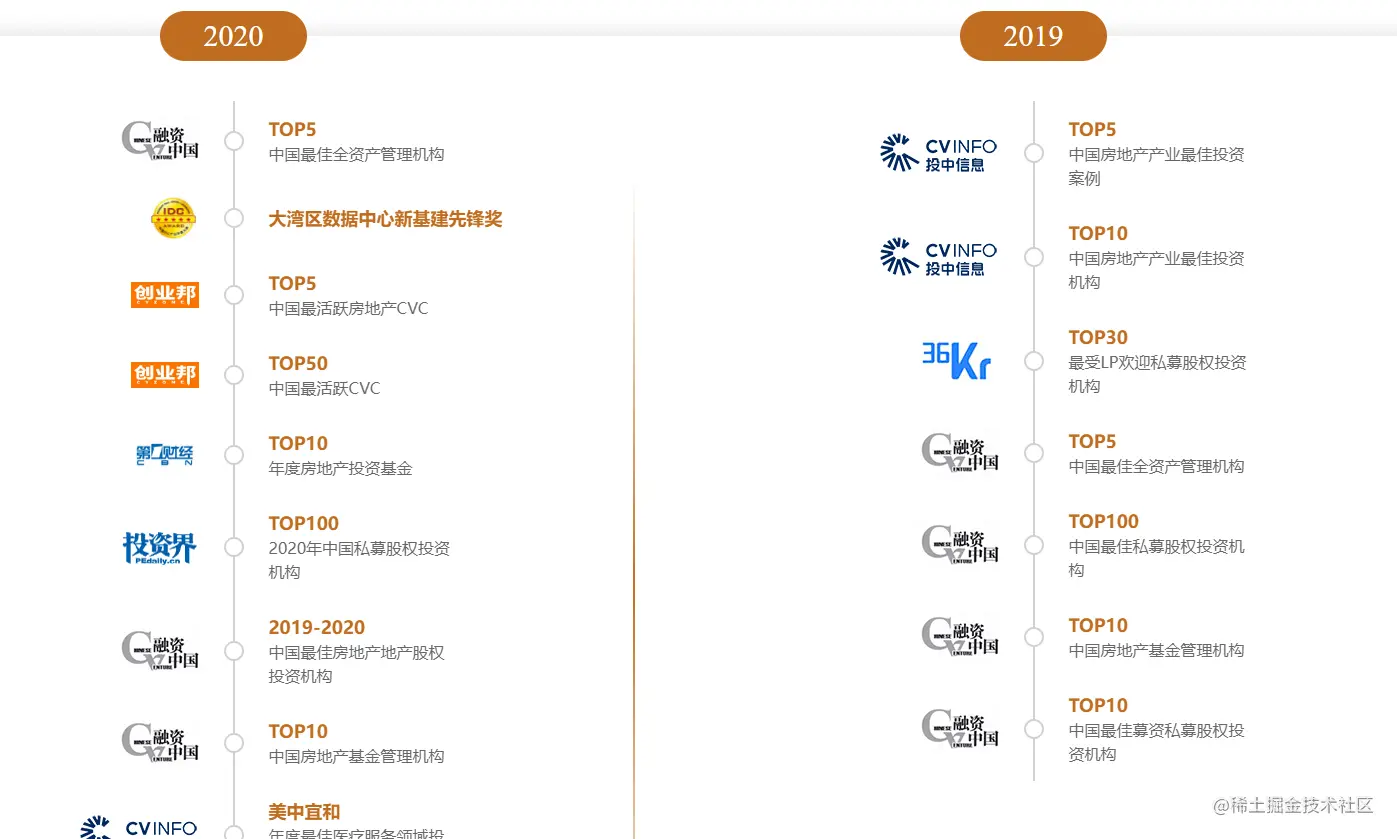
Task: Click the 美中宜和 heading
Action: tap(304, 812)
